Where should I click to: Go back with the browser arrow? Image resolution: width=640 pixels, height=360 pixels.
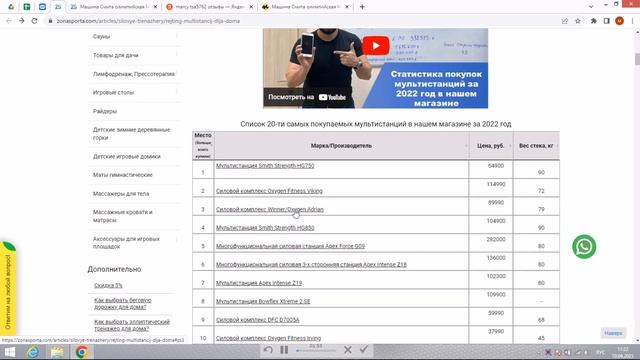click(9, 21)
